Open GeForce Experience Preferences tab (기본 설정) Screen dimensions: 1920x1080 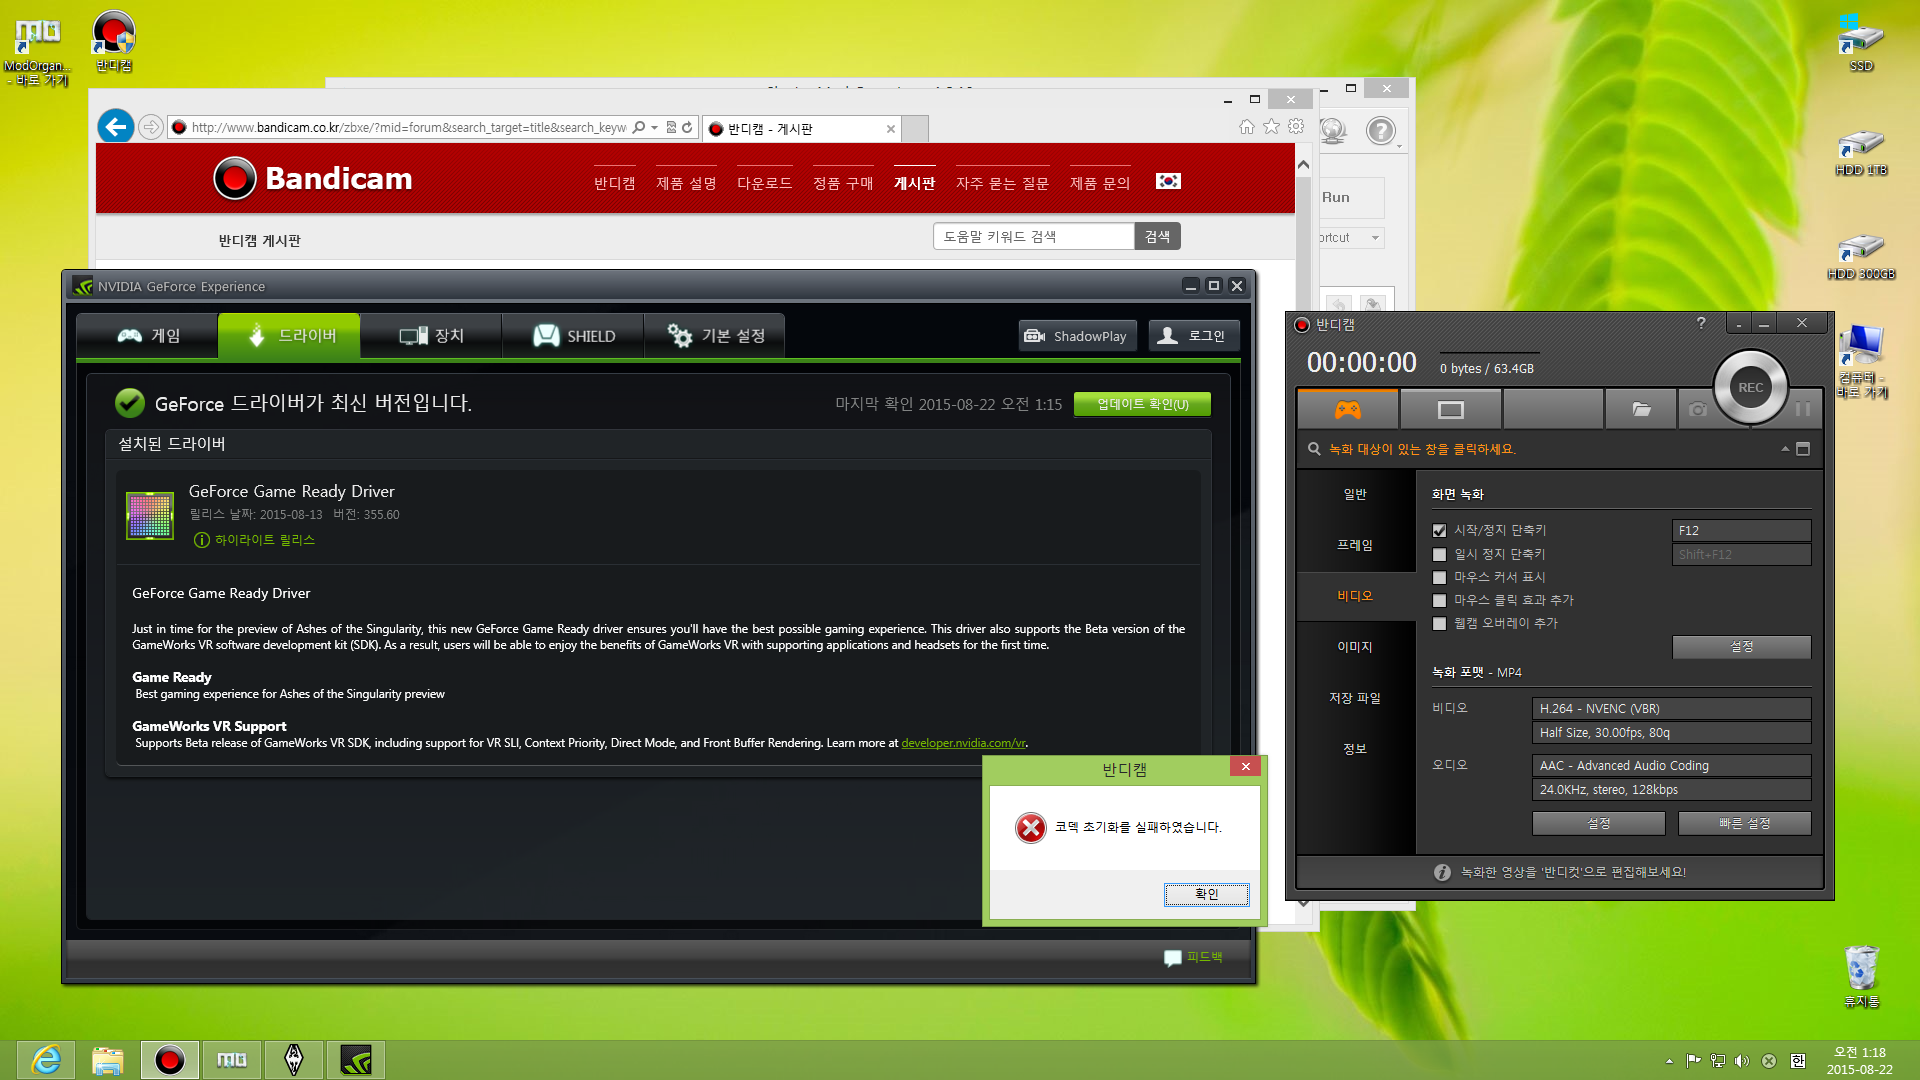[x=715, y=336]
